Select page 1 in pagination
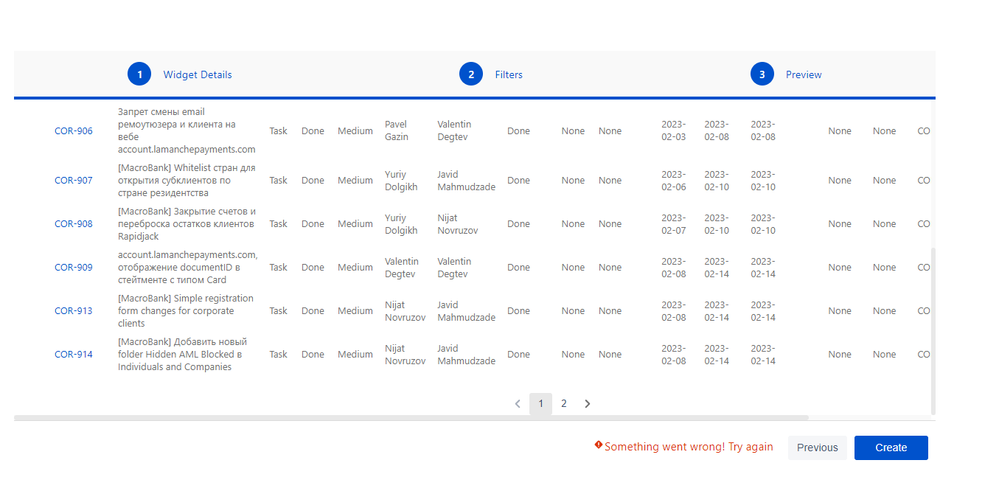 [541, 404]
